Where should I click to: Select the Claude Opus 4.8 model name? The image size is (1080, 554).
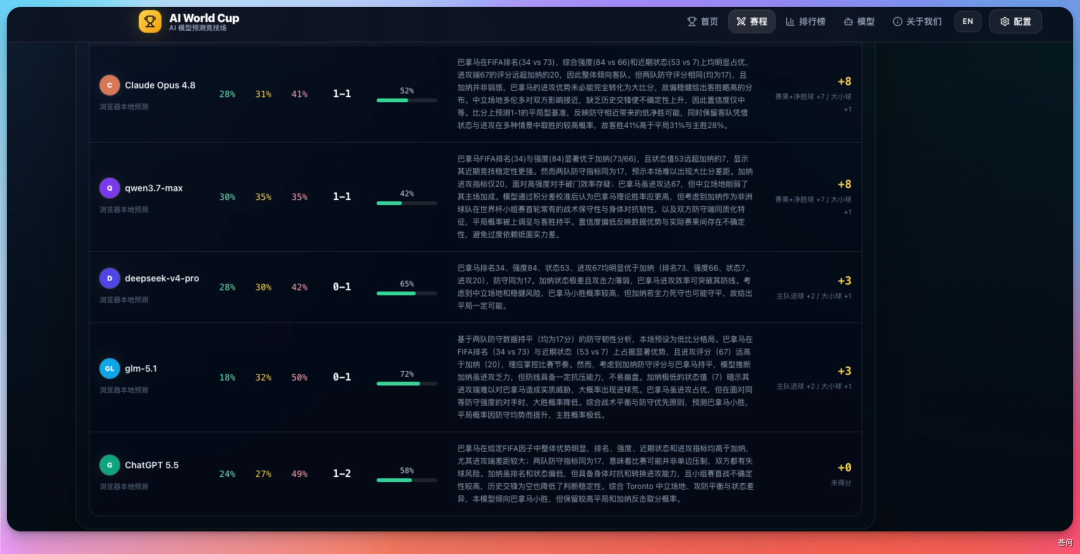[x=160, y=85]
